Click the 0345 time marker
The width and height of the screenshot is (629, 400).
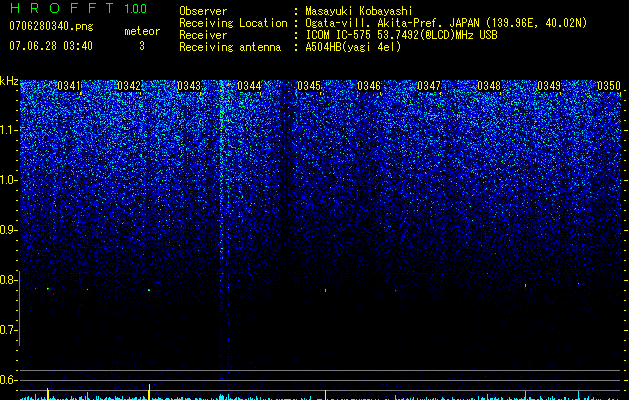tap(309, 86)
